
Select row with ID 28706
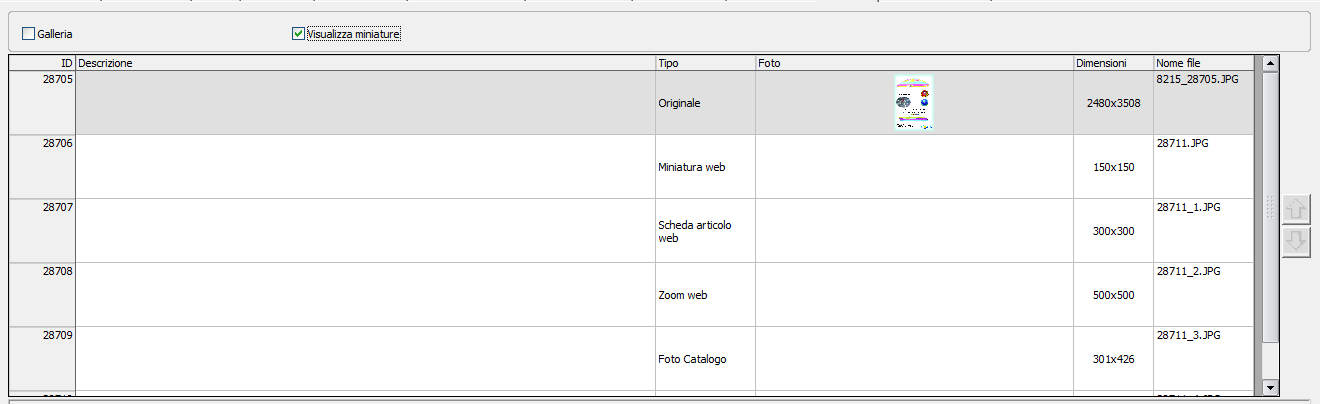[630, 167]
